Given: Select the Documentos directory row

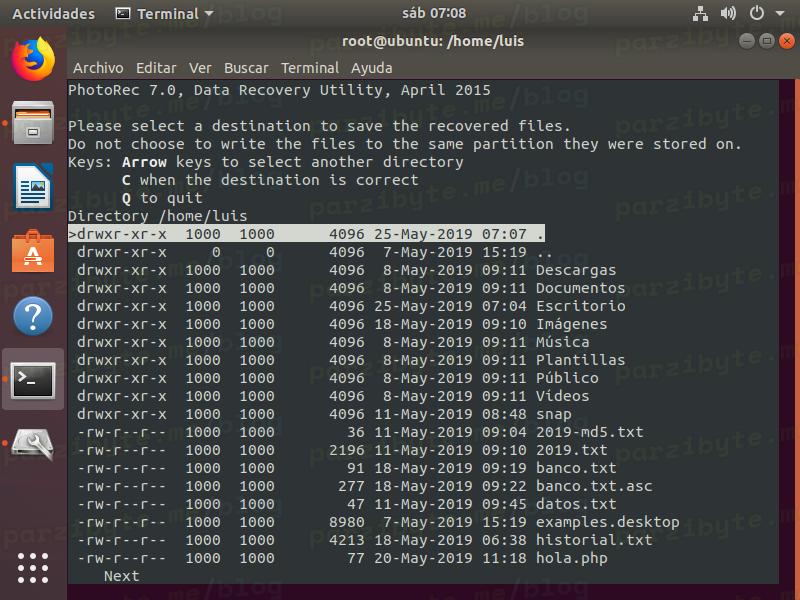Looking at the screenshot, I should [x=351, y=288].
